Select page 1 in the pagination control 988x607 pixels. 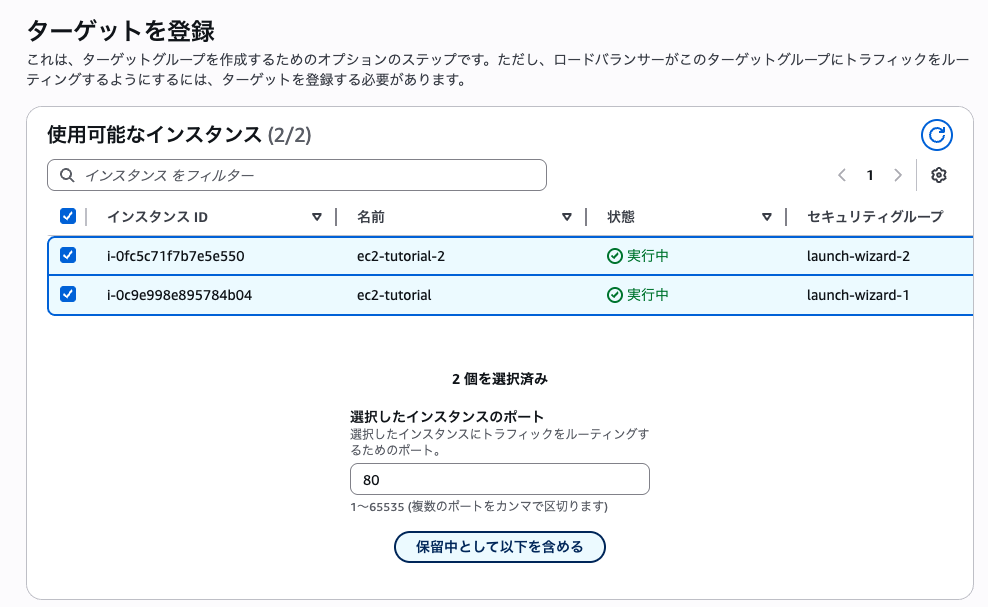pyautogui.click(x=870, y=174)
